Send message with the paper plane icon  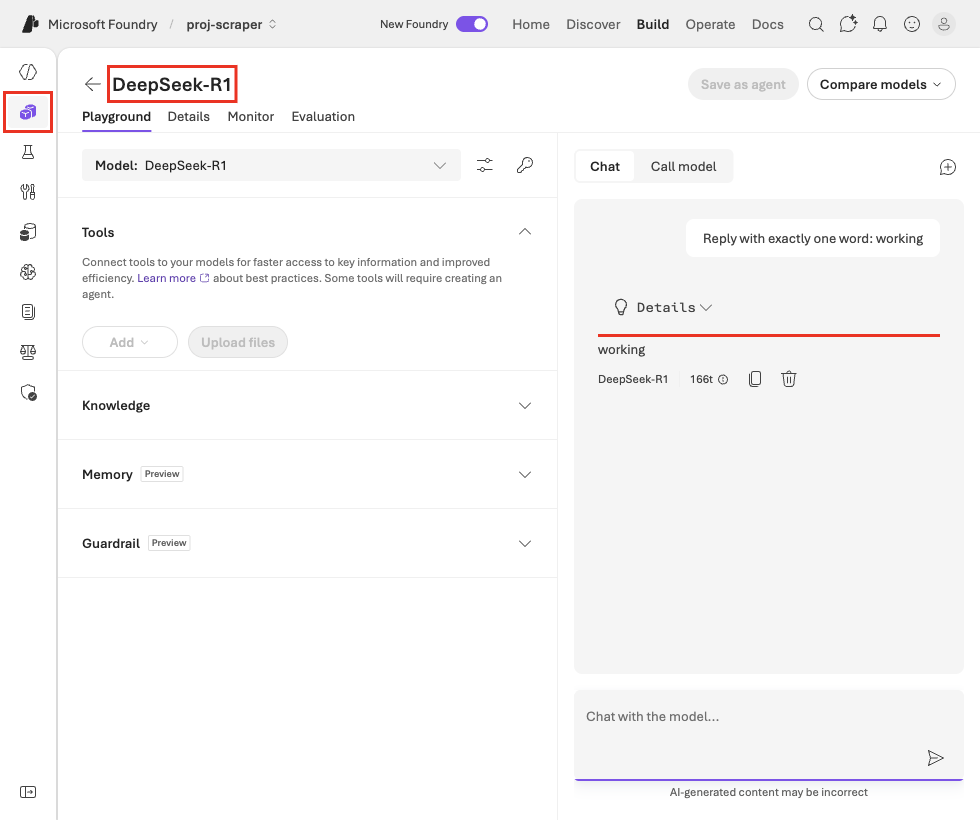click(x=936, y=758)
